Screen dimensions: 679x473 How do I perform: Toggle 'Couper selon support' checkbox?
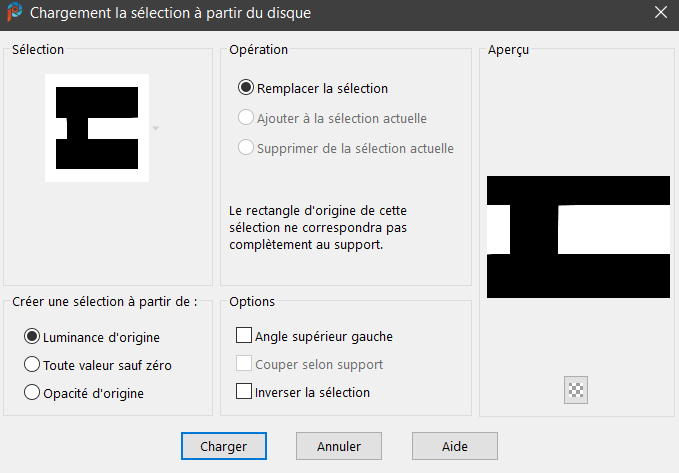click(x=244, y=364)
